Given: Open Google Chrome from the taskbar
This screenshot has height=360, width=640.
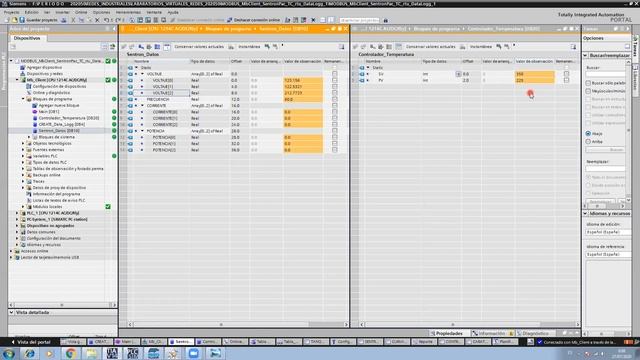Looking at the screenshot, I should (70, 353).
